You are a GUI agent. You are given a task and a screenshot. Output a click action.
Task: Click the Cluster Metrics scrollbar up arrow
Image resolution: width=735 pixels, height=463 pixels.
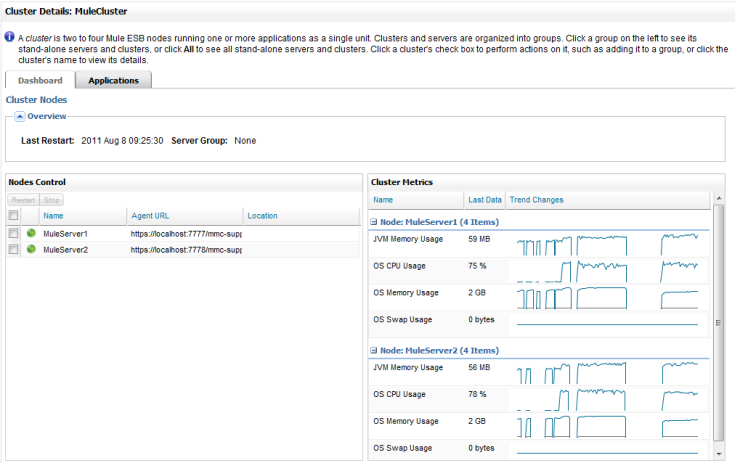pos(719,199)
